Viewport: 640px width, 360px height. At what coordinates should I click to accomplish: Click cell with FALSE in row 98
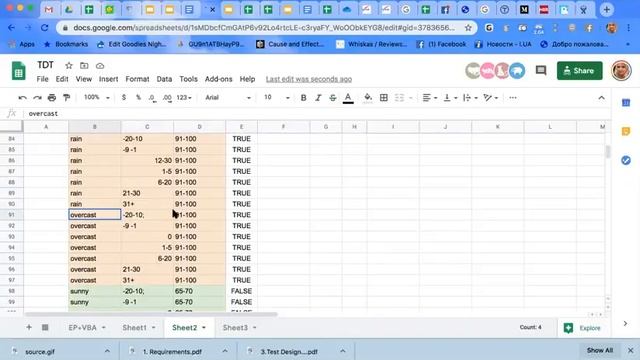(241, 291)
